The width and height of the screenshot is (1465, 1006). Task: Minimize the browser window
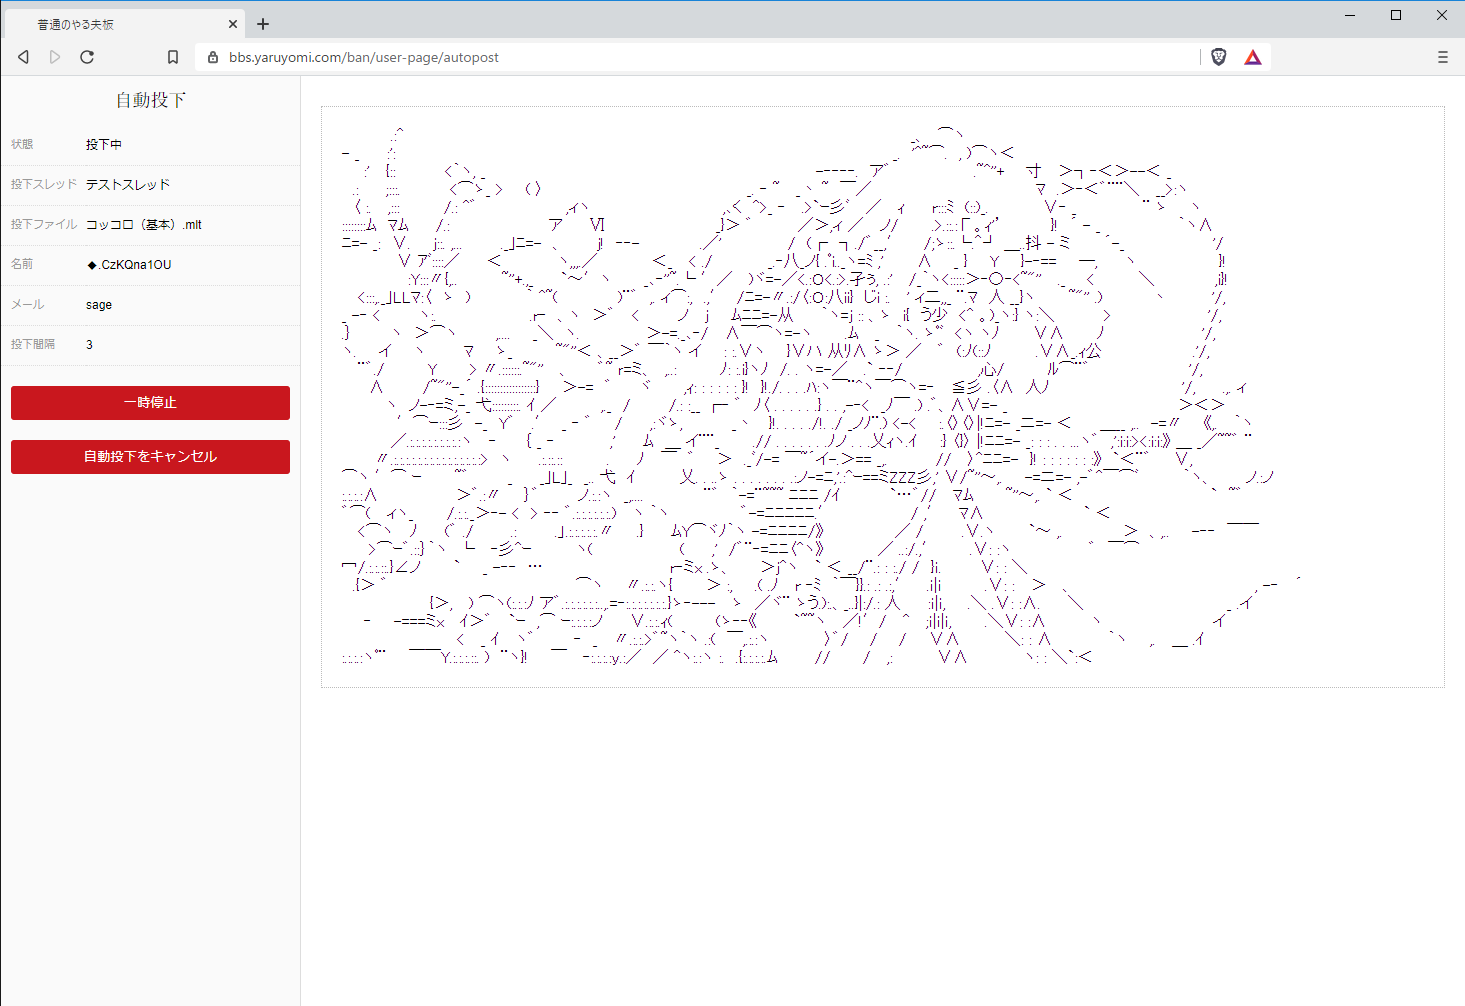tap(1350, 15)
